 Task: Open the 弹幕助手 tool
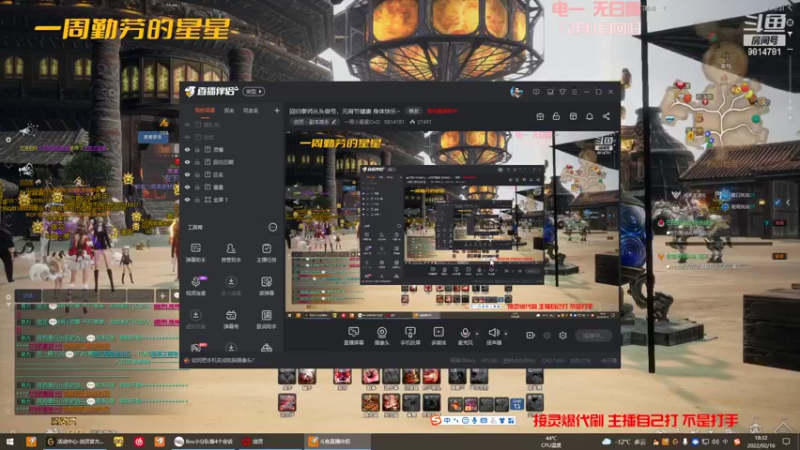195,253
